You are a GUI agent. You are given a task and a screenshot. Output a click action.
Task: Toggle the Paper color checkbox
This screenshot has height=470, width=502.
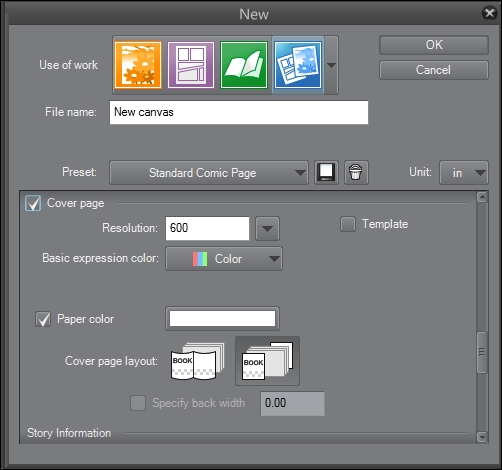pyautogui.click(x=43, y=319)
